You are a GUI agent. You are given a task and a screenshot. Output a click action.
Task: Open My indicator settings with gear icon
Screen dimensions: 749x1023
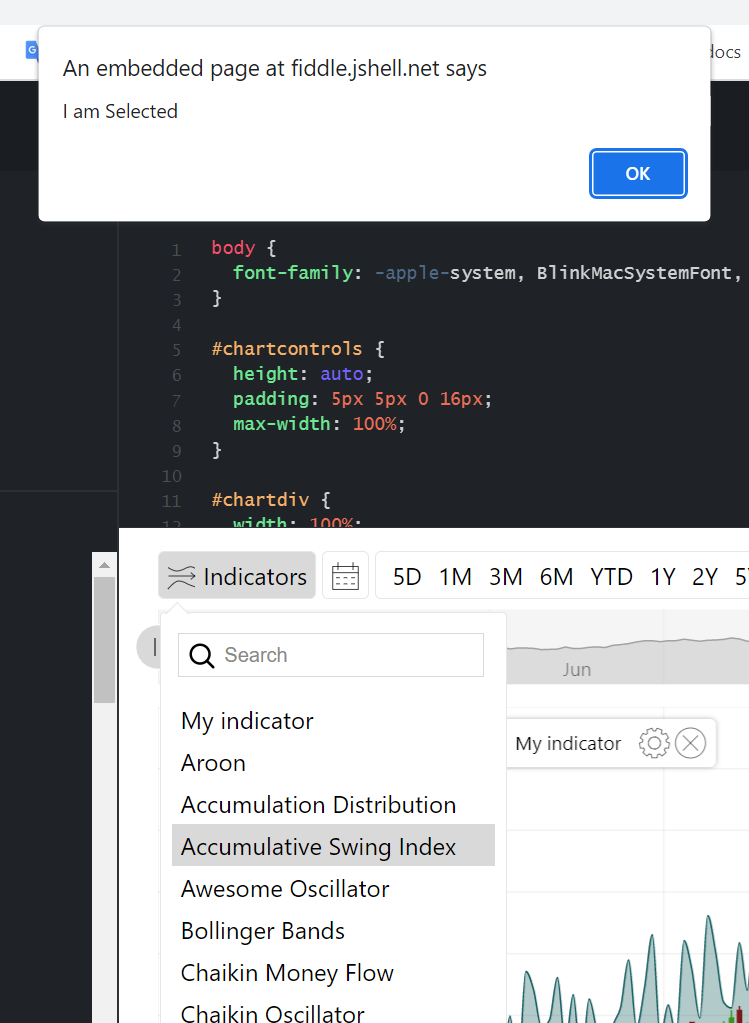pos(654,743)
